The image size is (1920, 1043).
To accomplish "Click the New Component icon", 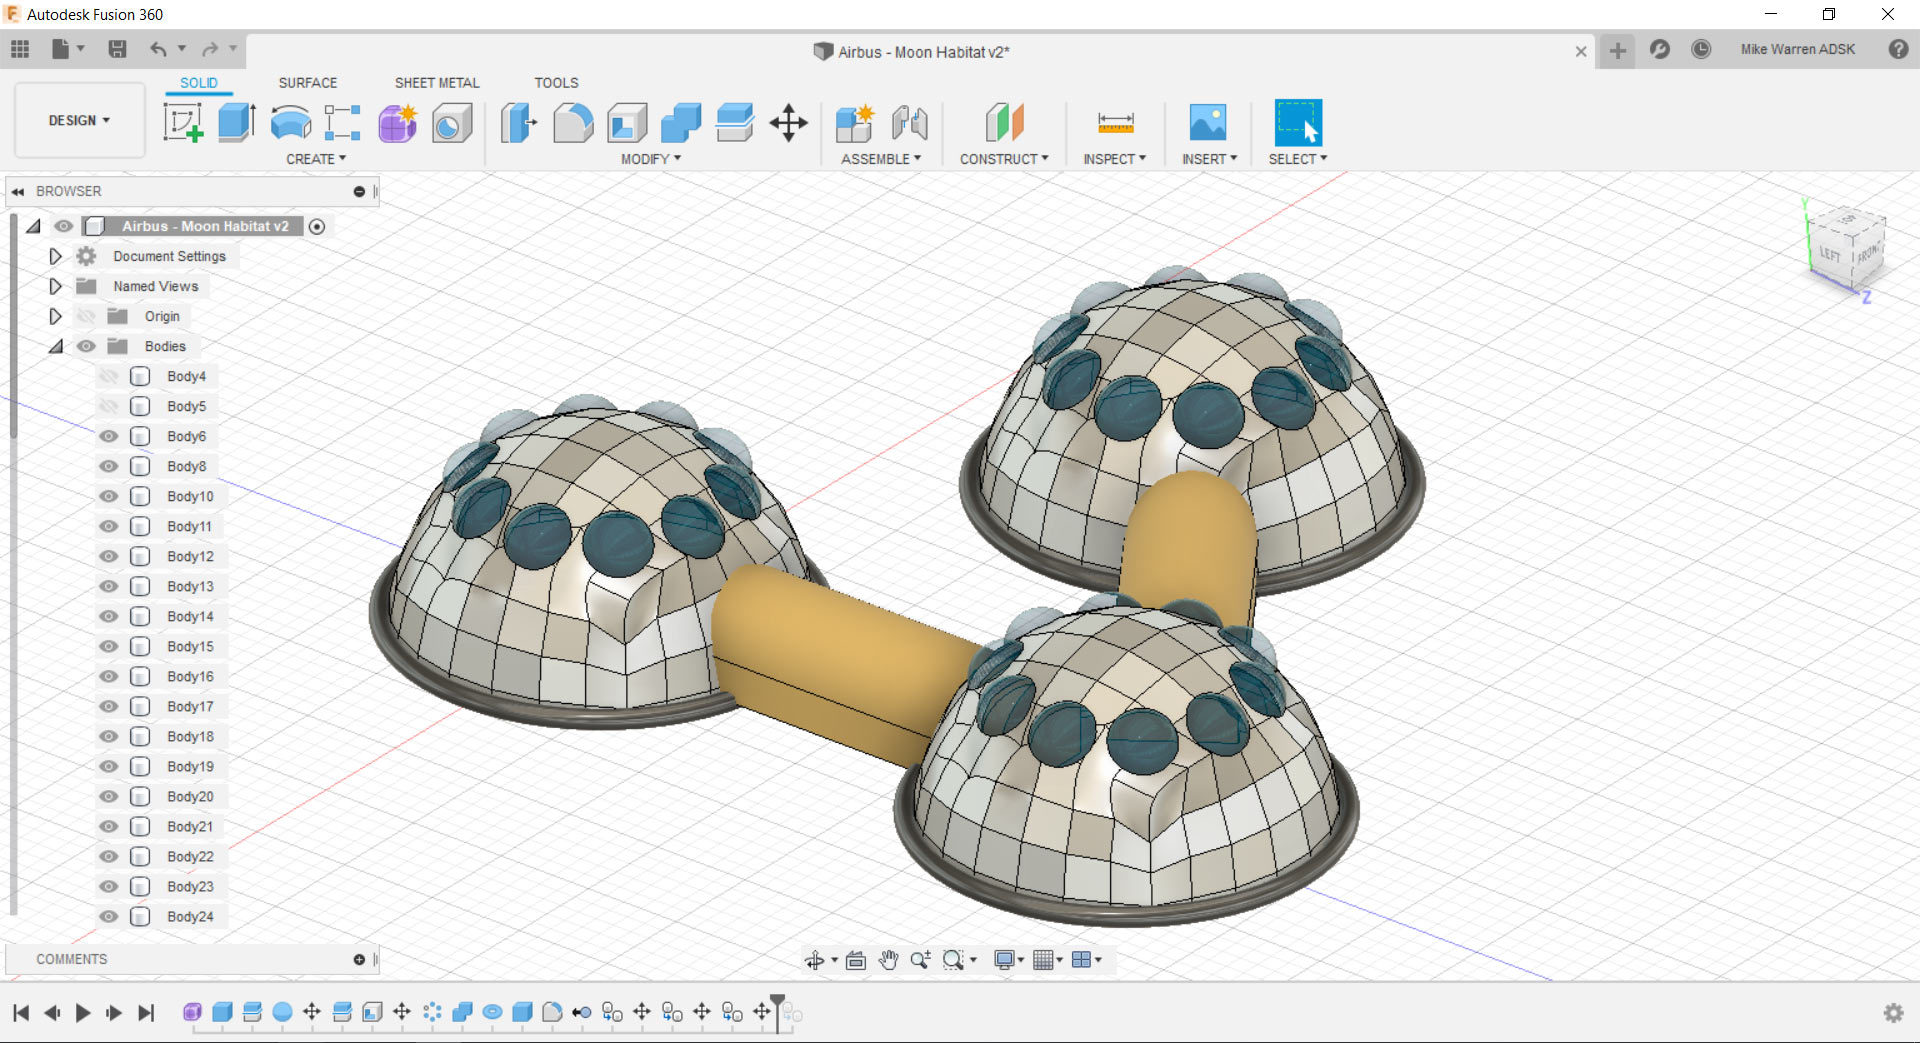I will click(855, 123).
